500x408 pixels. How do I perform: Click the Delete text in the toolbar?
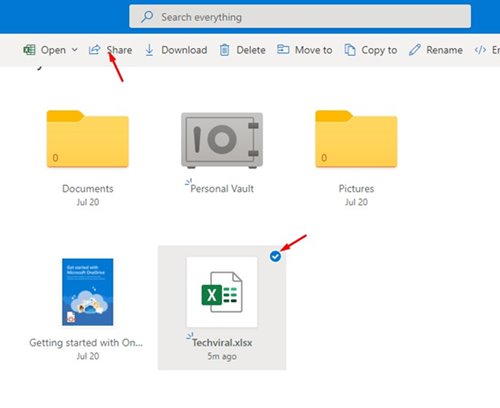pyautogui.click(x=251, y=50)
